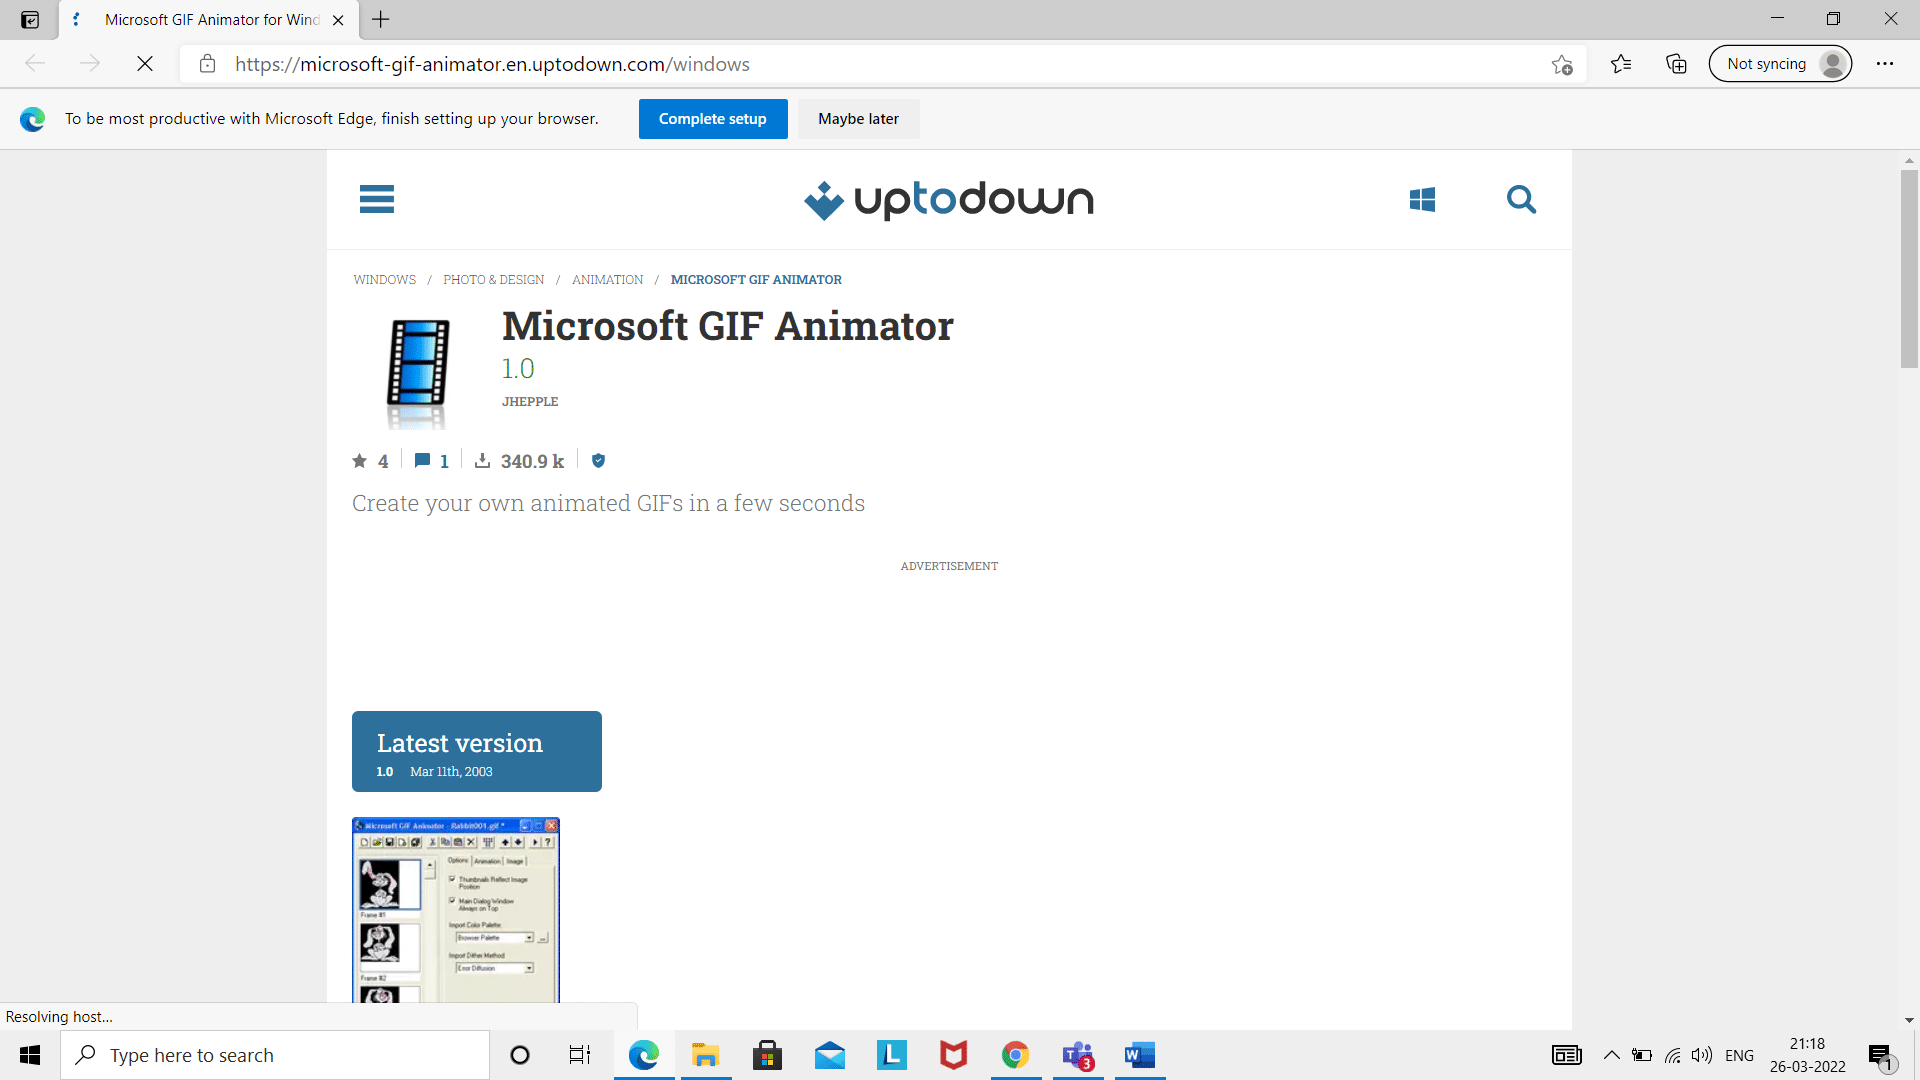Click the Complete setup button
Image resolution: width=1920 pixels, height=1080 pixels.
pyautogui.click(x=713, y=119)
